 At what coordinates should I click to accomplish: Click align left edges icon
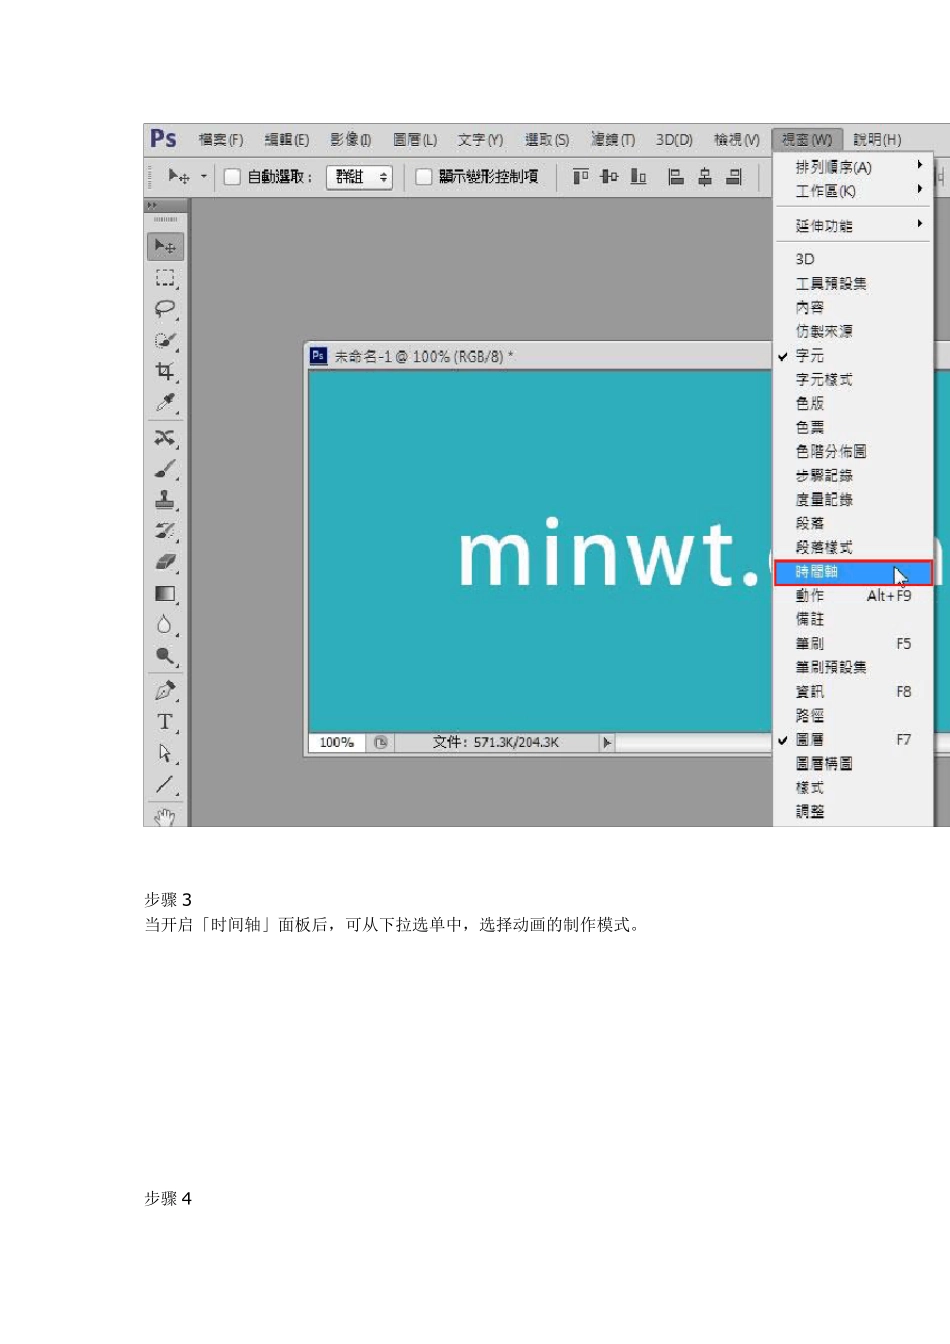[676, 177]
